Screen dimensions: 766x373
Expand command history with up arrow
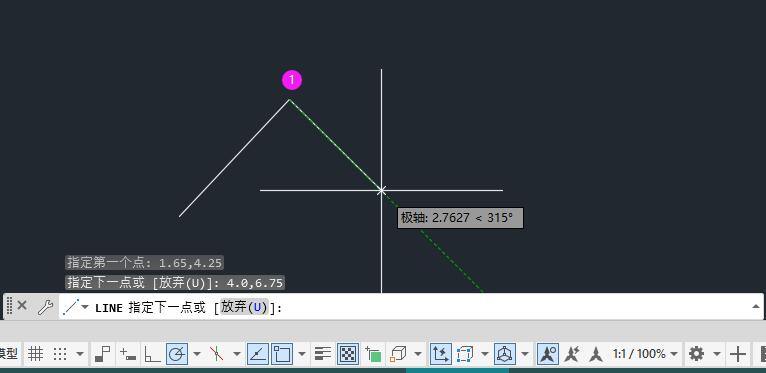pos(755,307)
